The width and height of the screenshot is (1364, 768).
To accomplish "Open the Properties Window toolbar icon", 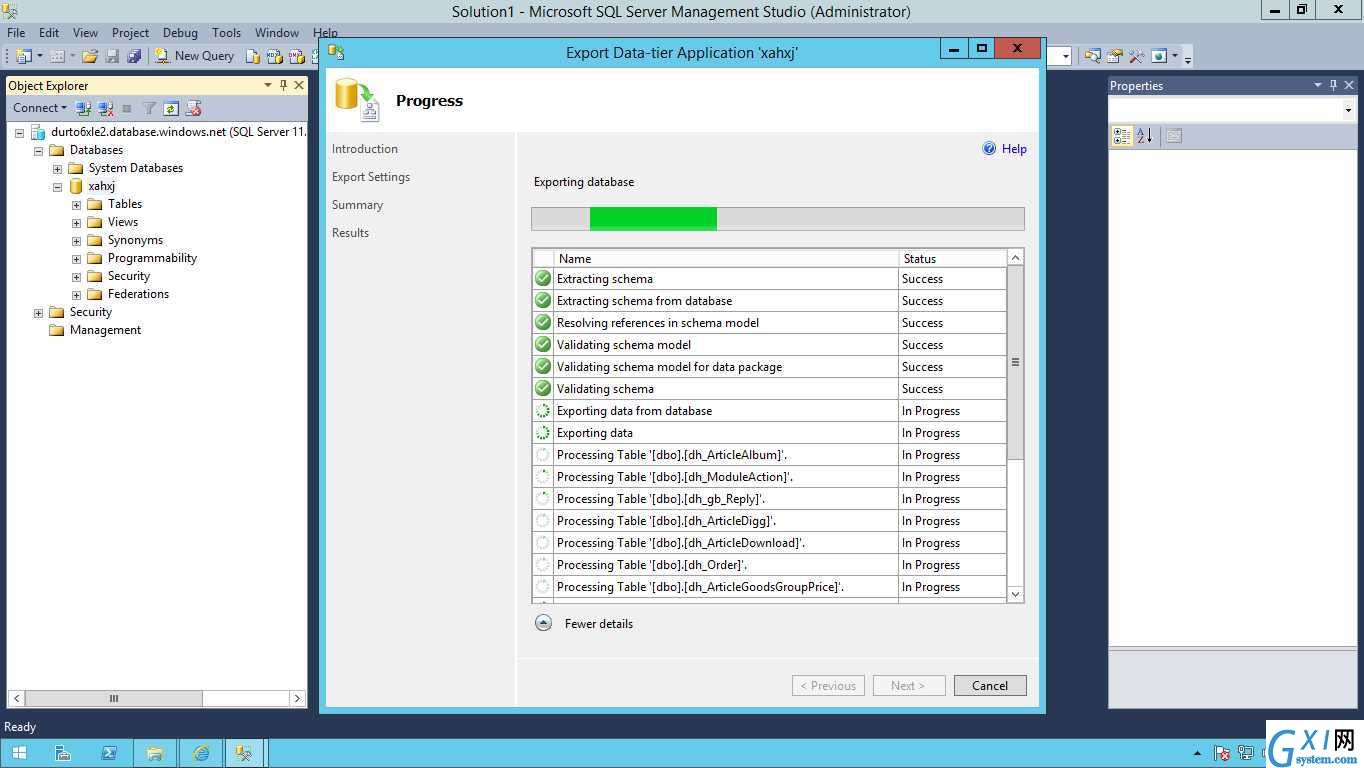I will pos(1115,56).
